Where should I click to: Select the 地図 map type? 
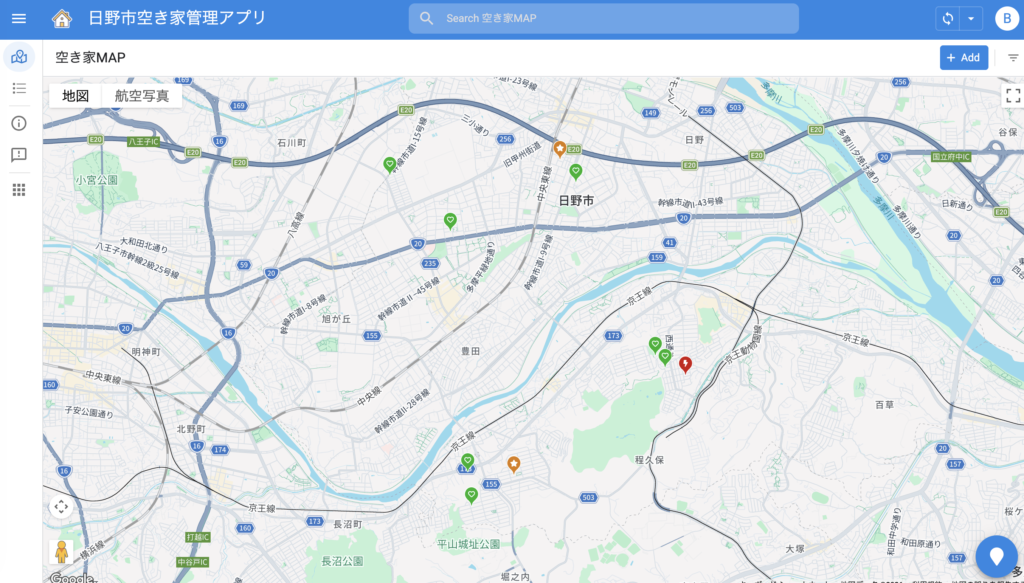(x=76, y=96)
